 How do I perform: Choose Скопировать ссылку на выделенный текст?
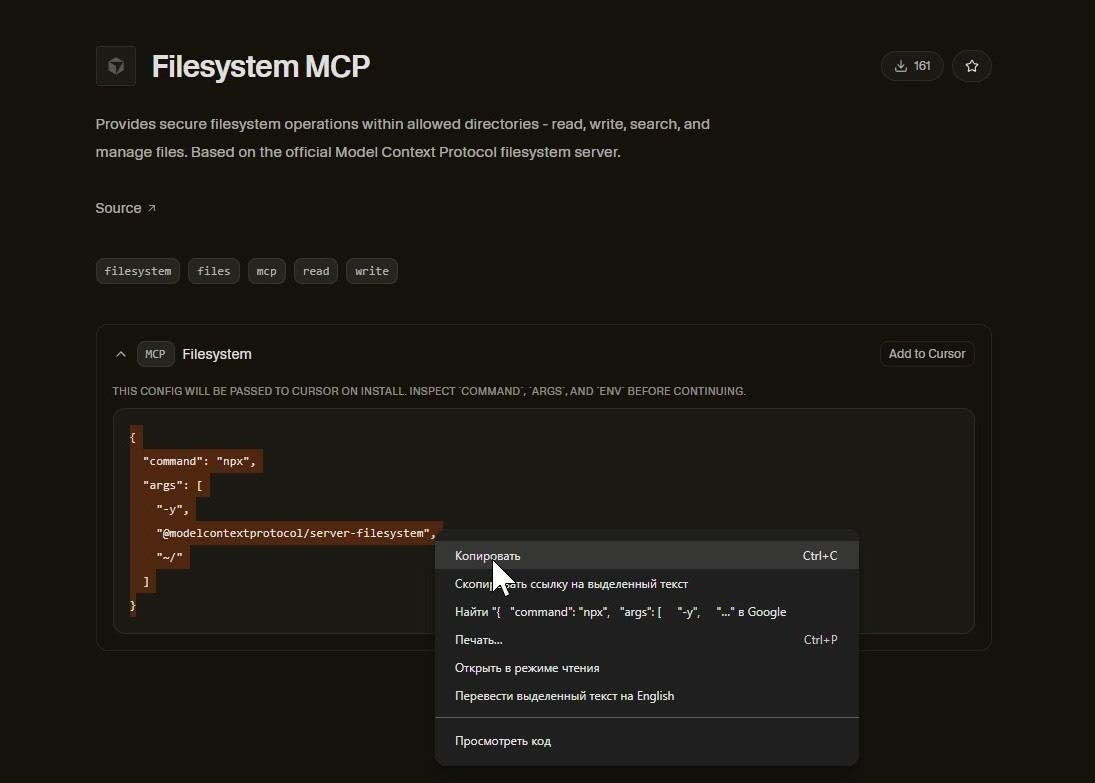647,584
